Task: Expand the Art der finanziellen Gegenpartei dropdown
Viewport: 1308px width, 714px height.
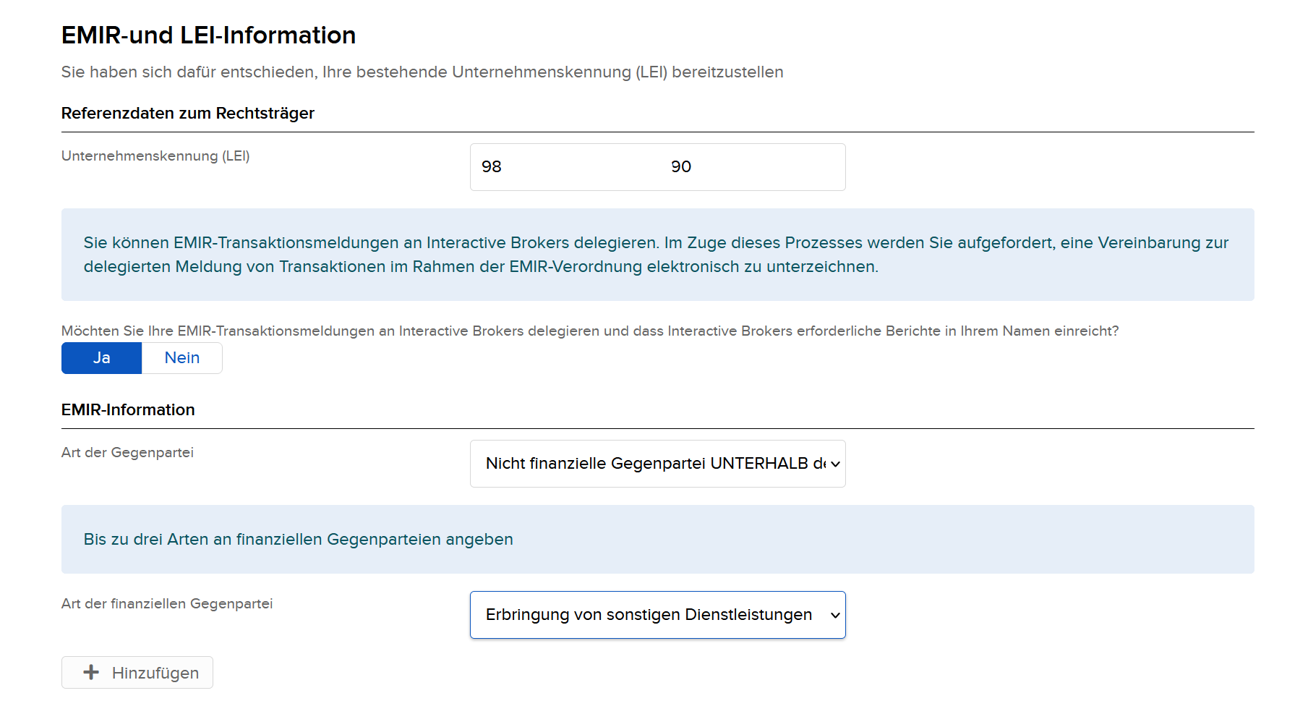Action: point(656,615)
